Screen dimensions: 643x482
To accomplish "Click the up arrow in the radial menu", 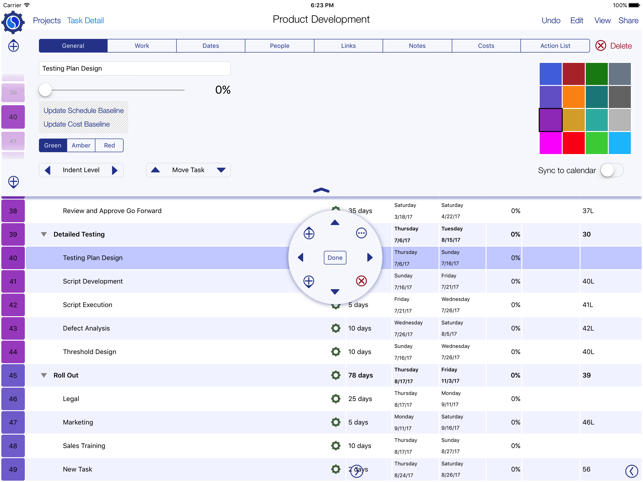I will coord(335,223).
